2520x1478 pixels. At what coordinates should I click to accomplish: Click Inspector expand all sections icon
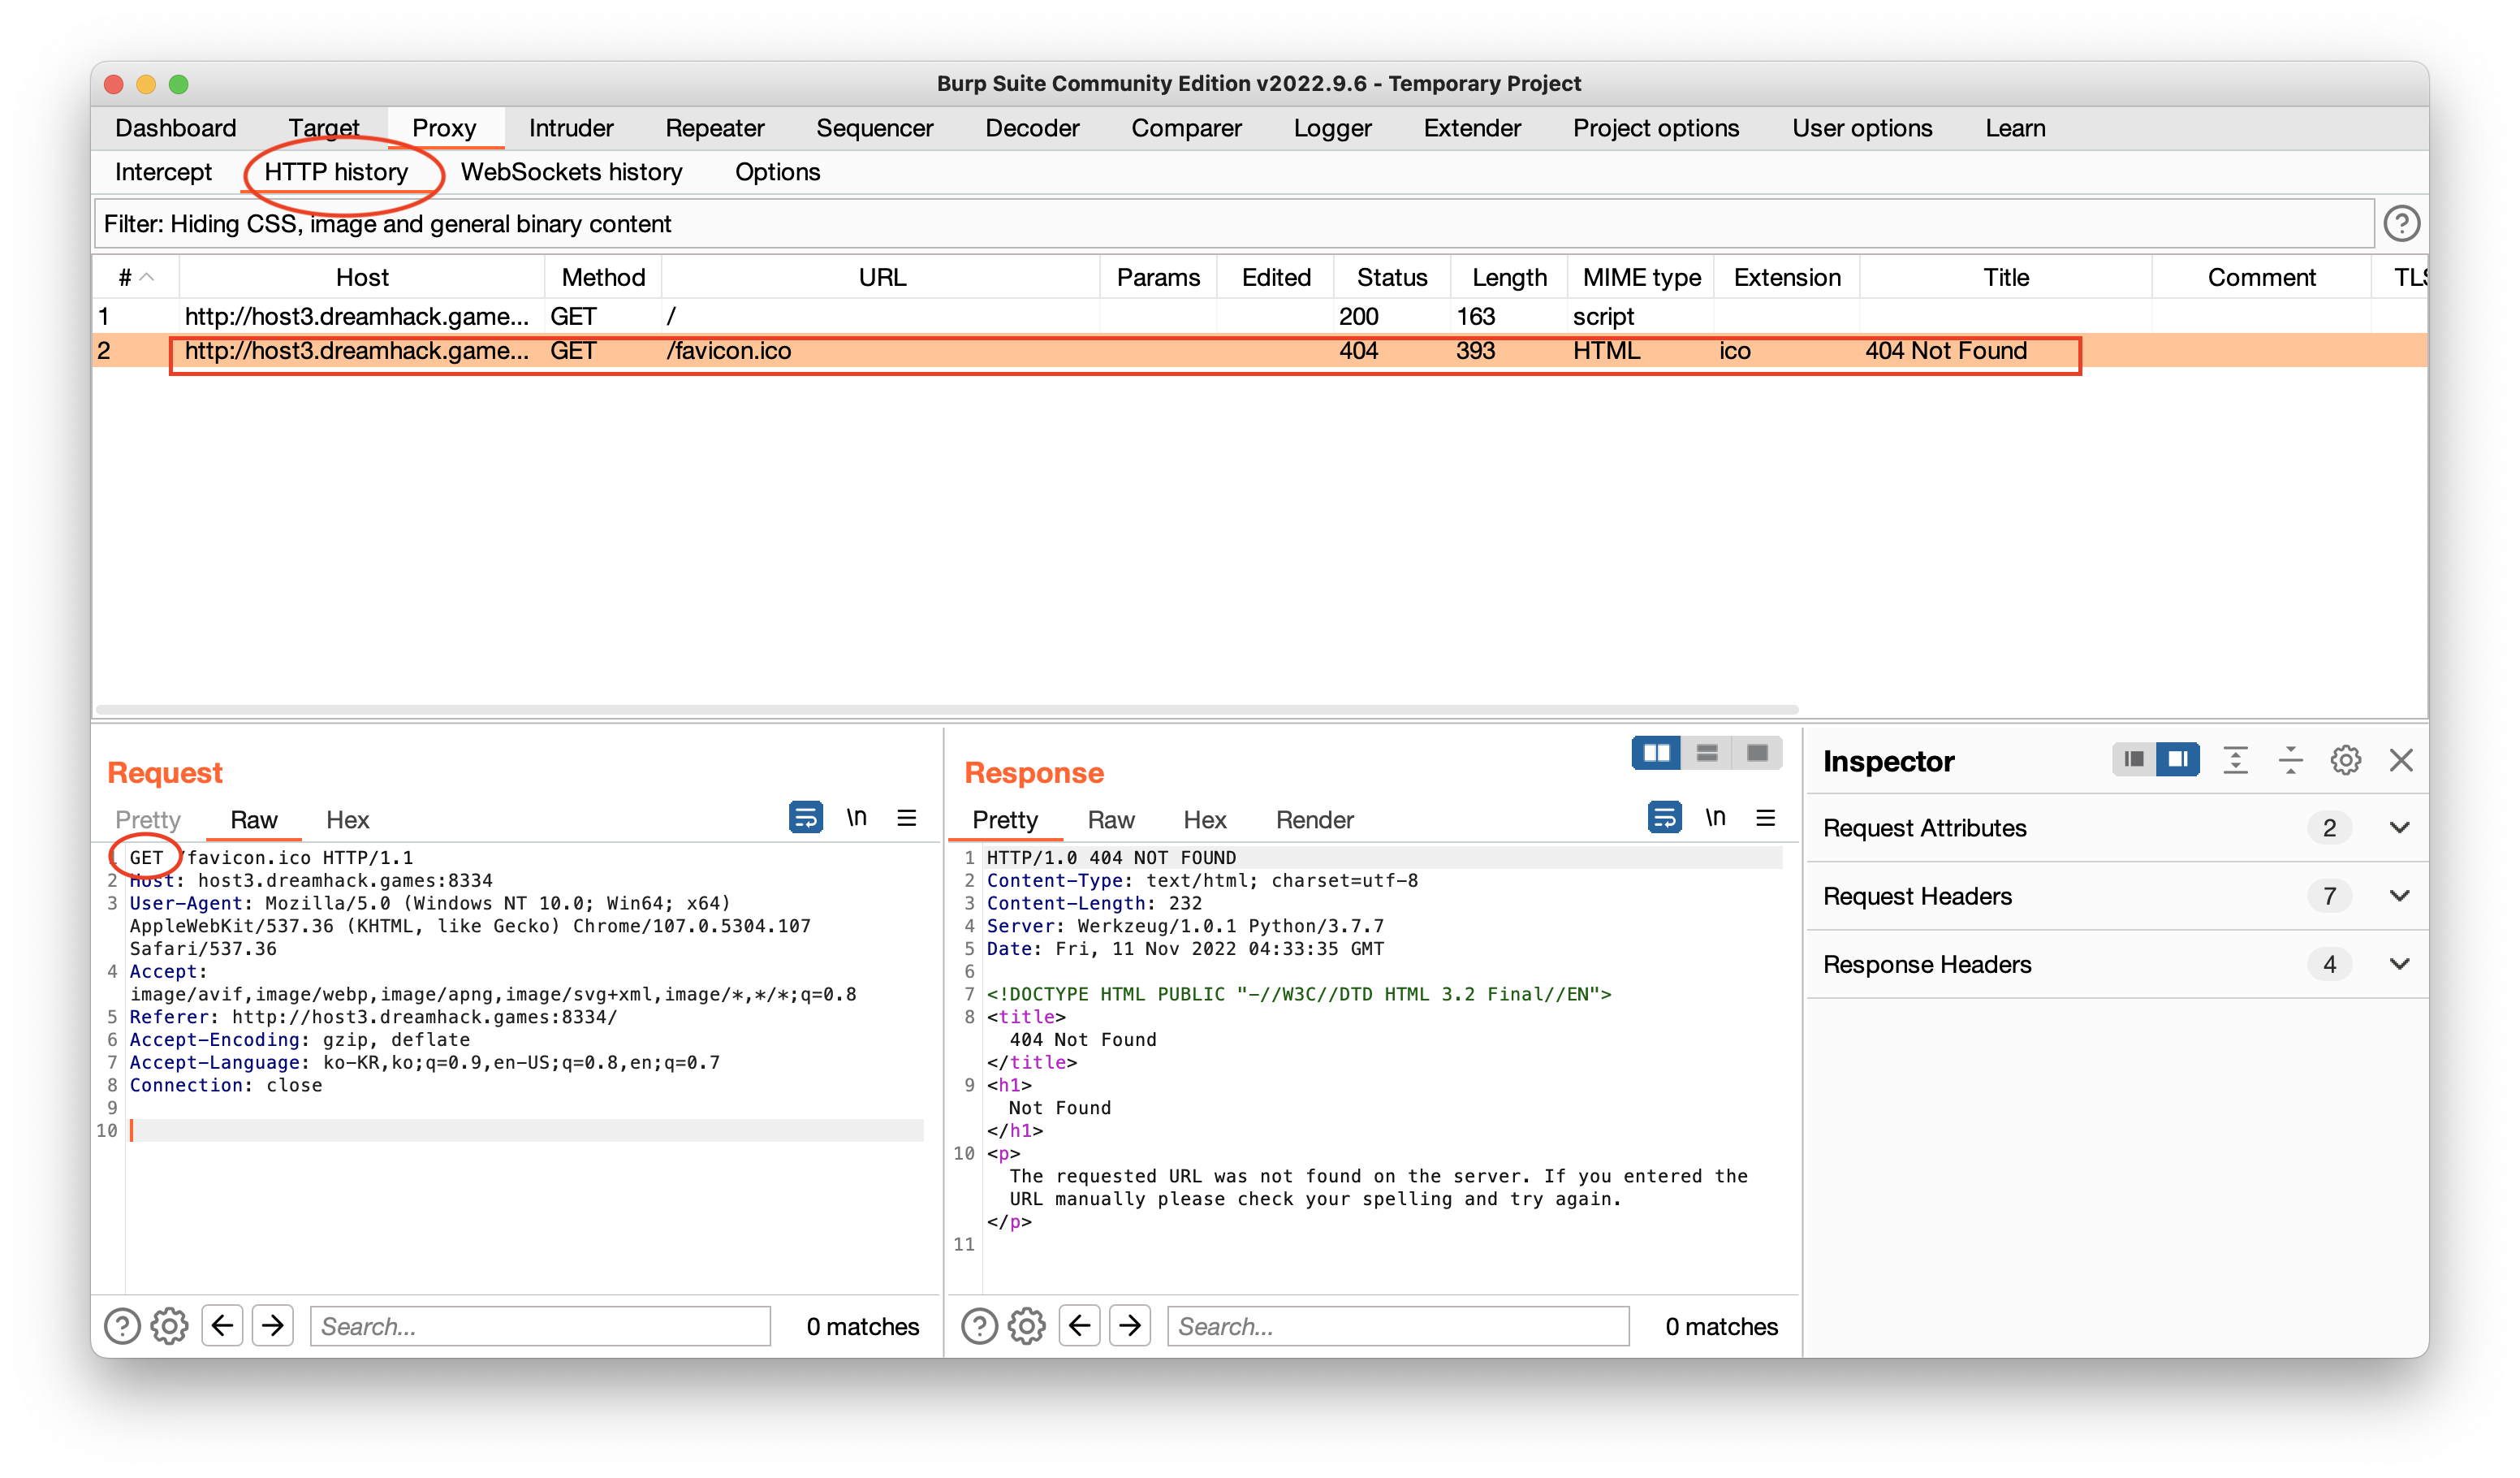click(x=2235, y=760)
